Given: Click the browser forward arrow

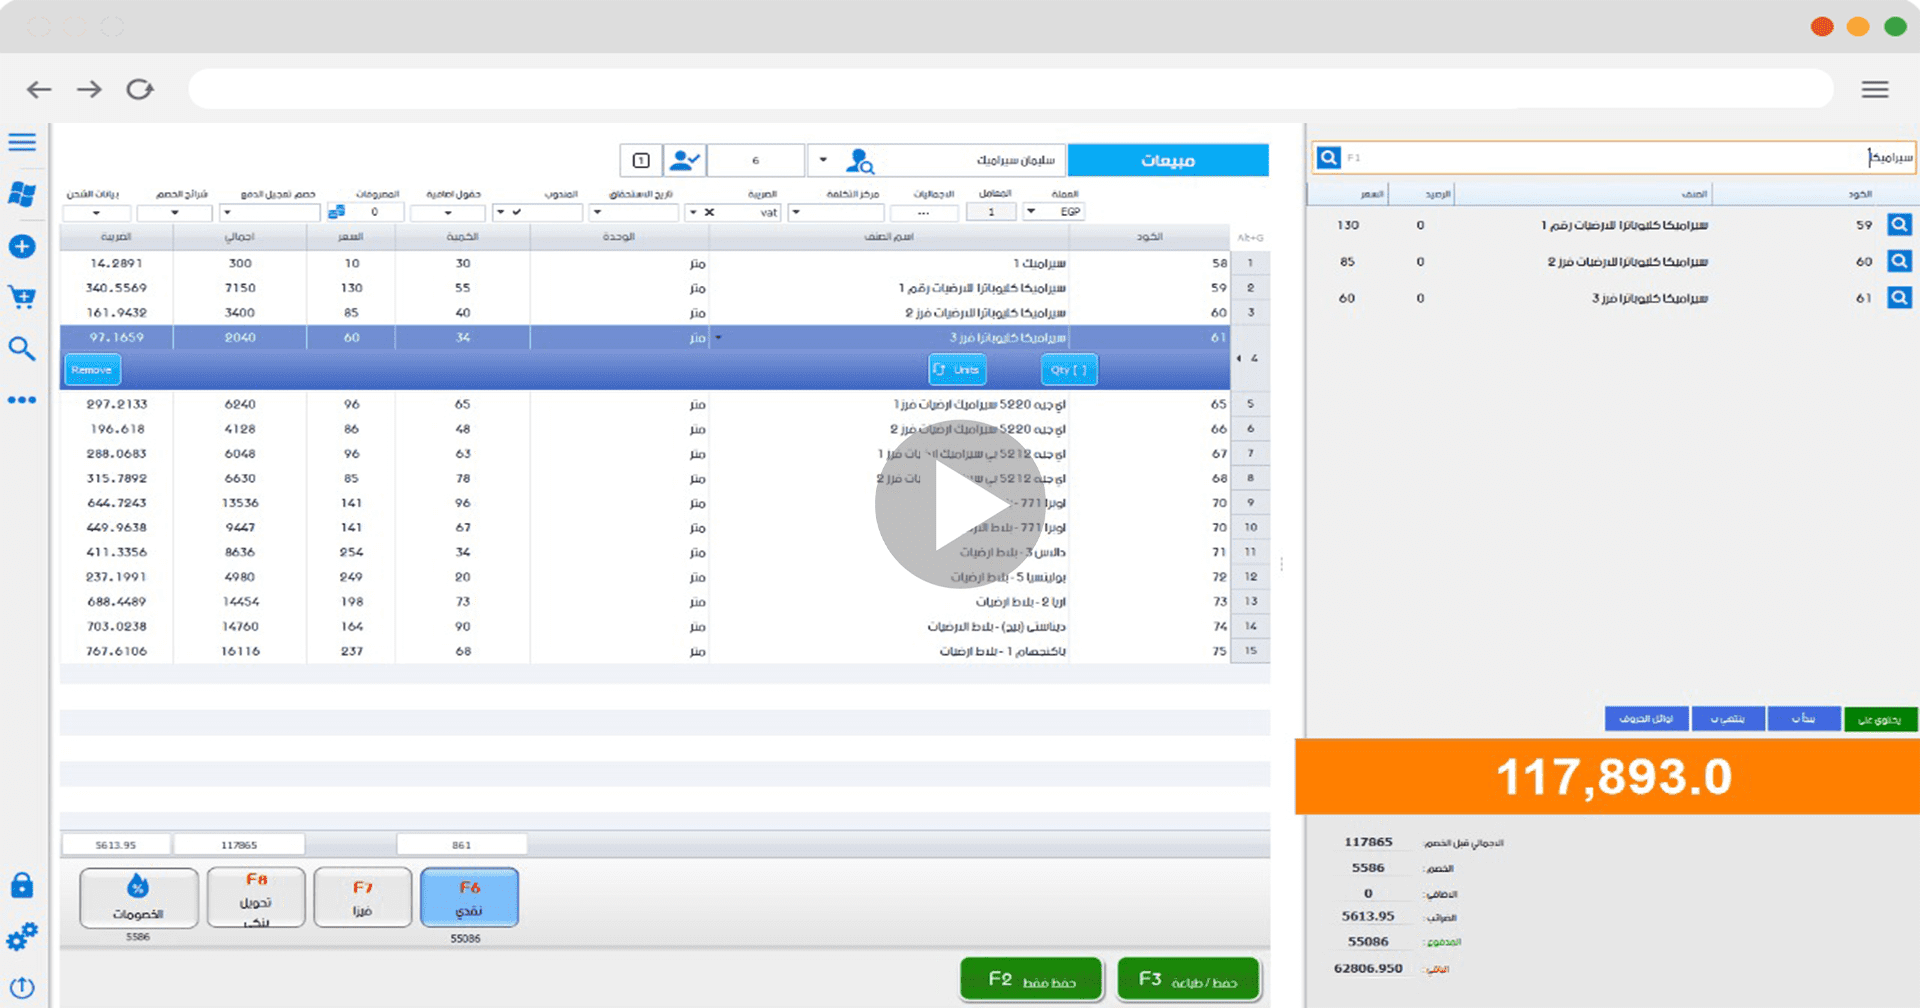Looking at the screenshot, I should 89,89.
